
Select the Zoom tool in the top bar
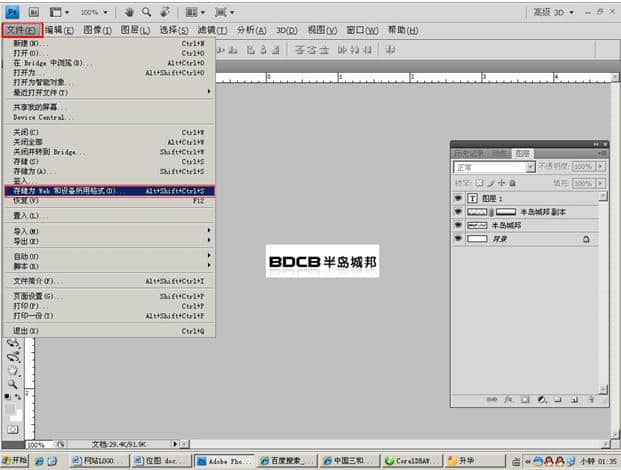(x=147, y=12)
